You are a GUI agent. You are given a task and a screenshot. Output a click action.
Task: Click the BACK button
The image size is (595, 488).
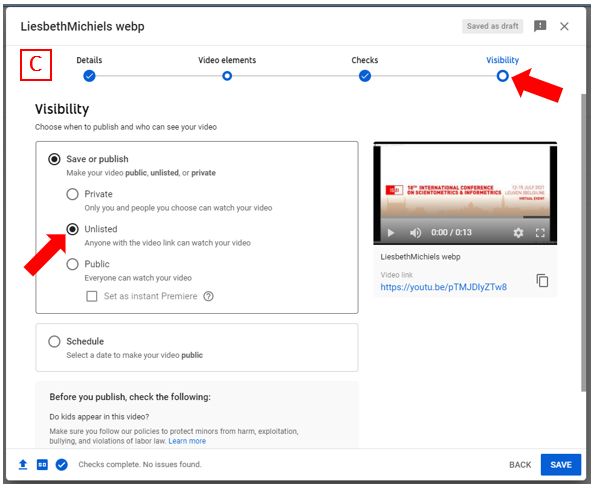[520, 464]
